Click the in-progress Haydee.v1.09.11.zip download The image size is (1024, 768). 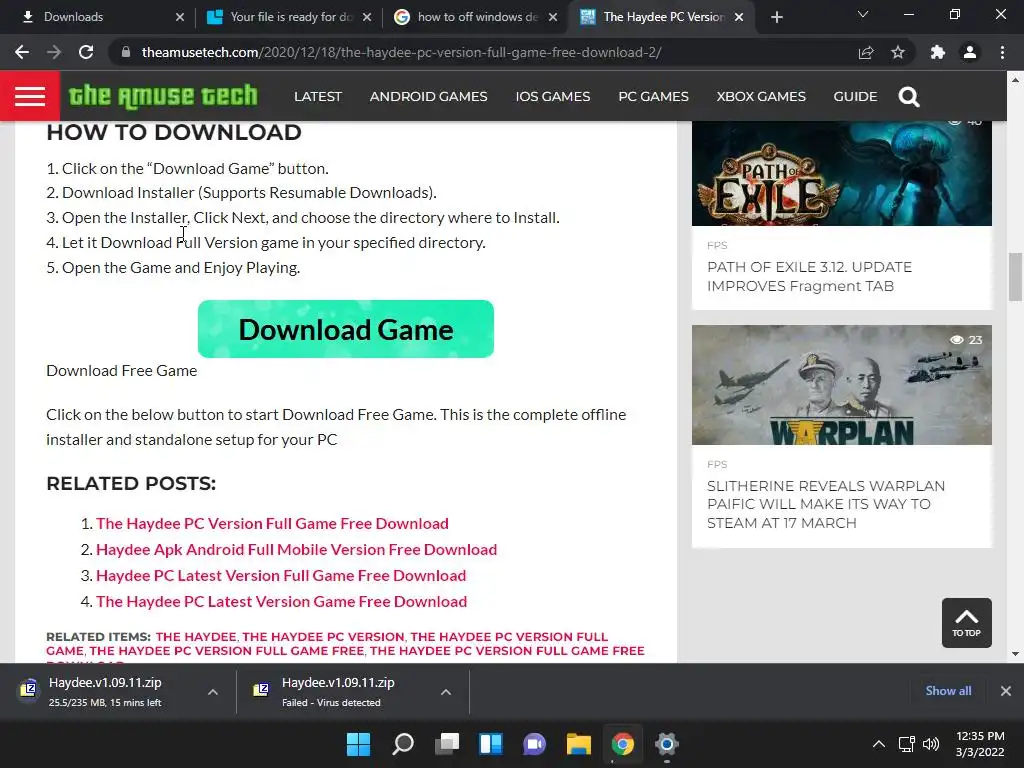tap(104, 692)
